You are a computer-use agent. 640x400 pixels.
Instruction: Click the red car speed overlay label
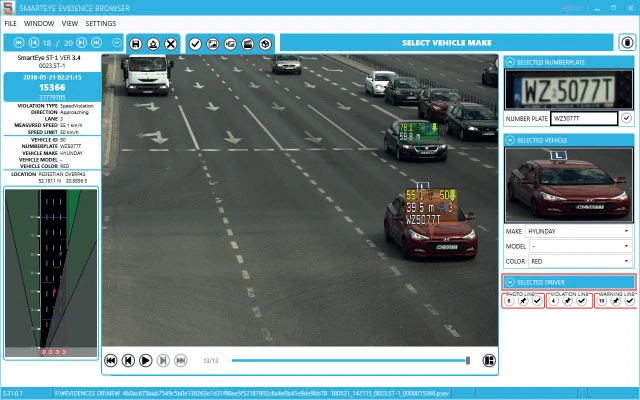(x=430, y=207)
